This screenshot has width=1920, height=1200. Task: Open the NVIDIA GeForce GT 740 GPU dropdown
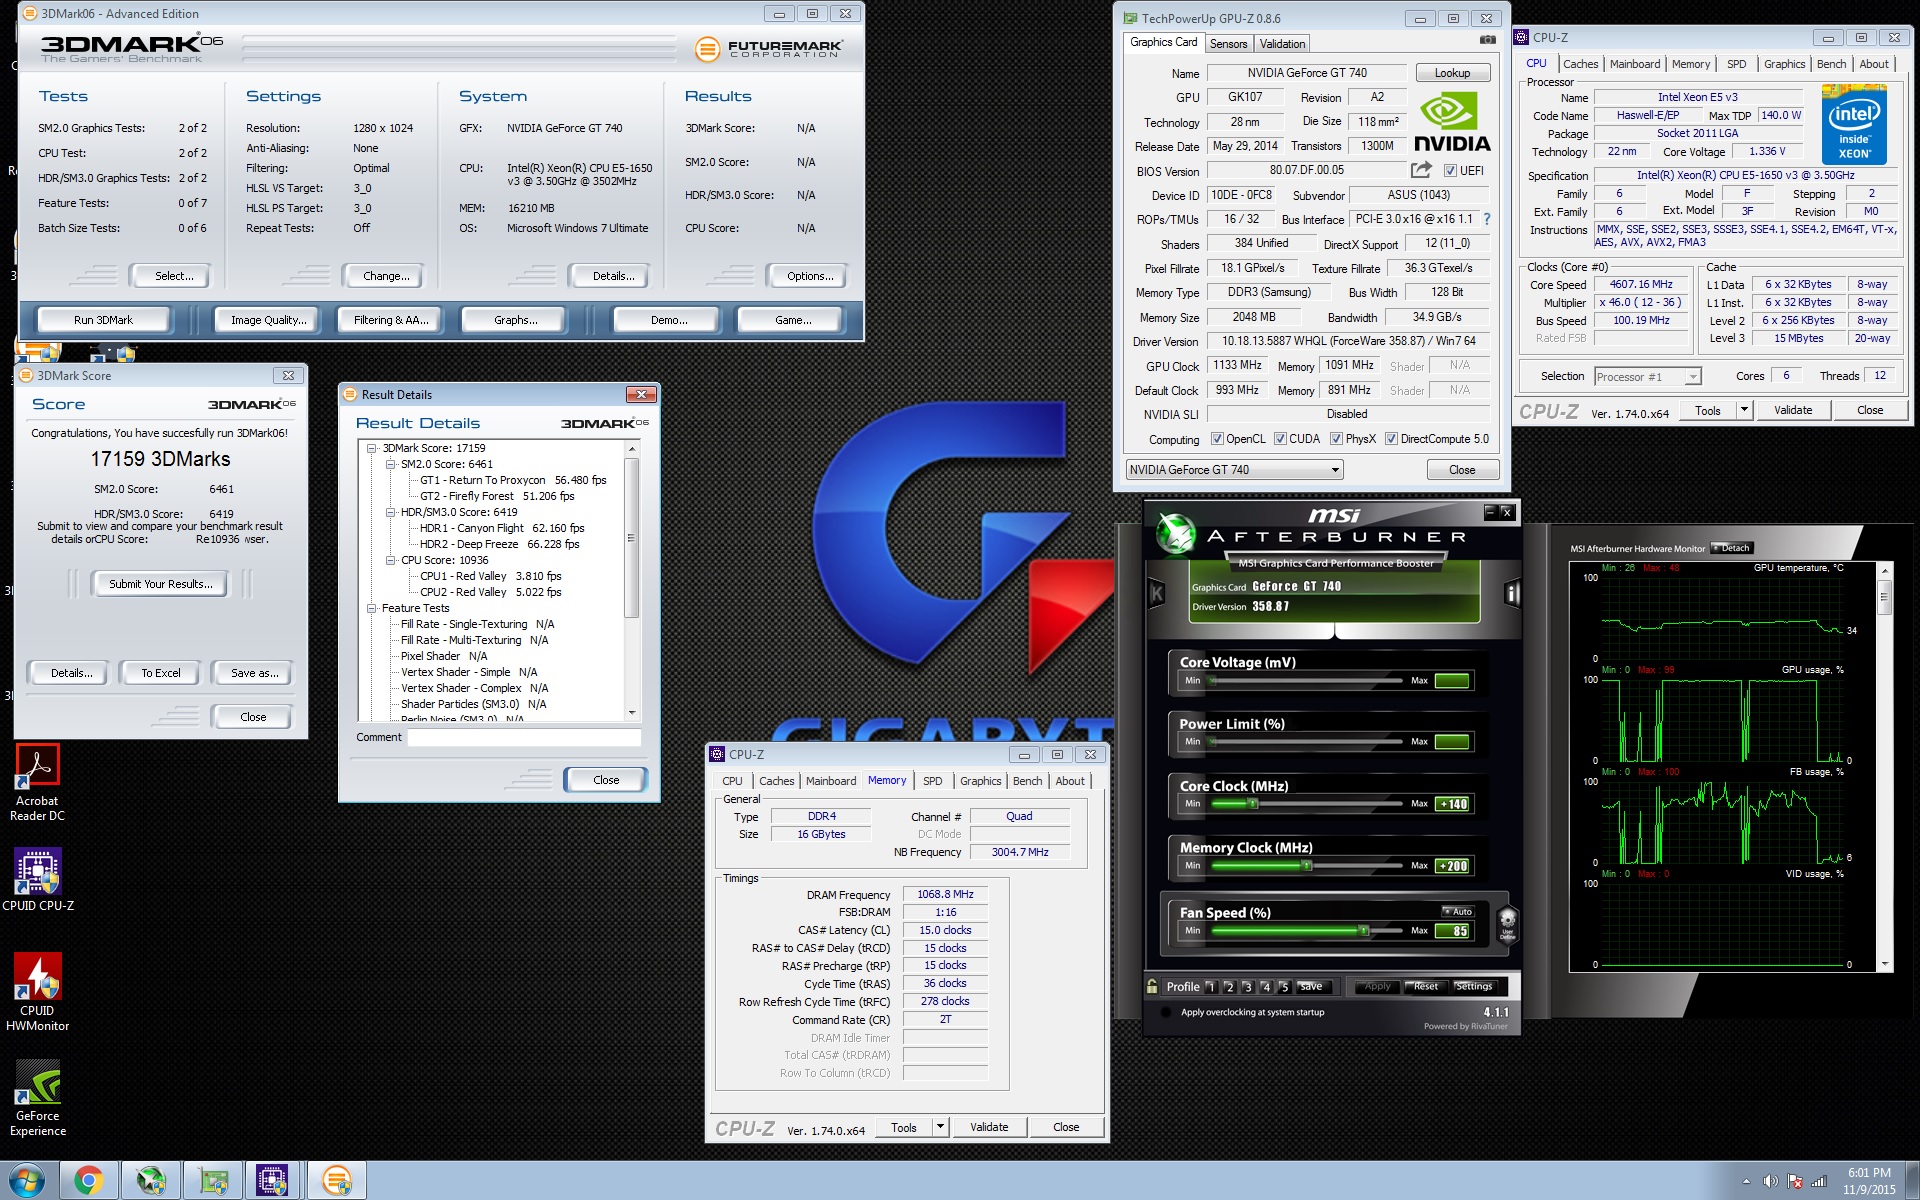[x=1234, y=470]
